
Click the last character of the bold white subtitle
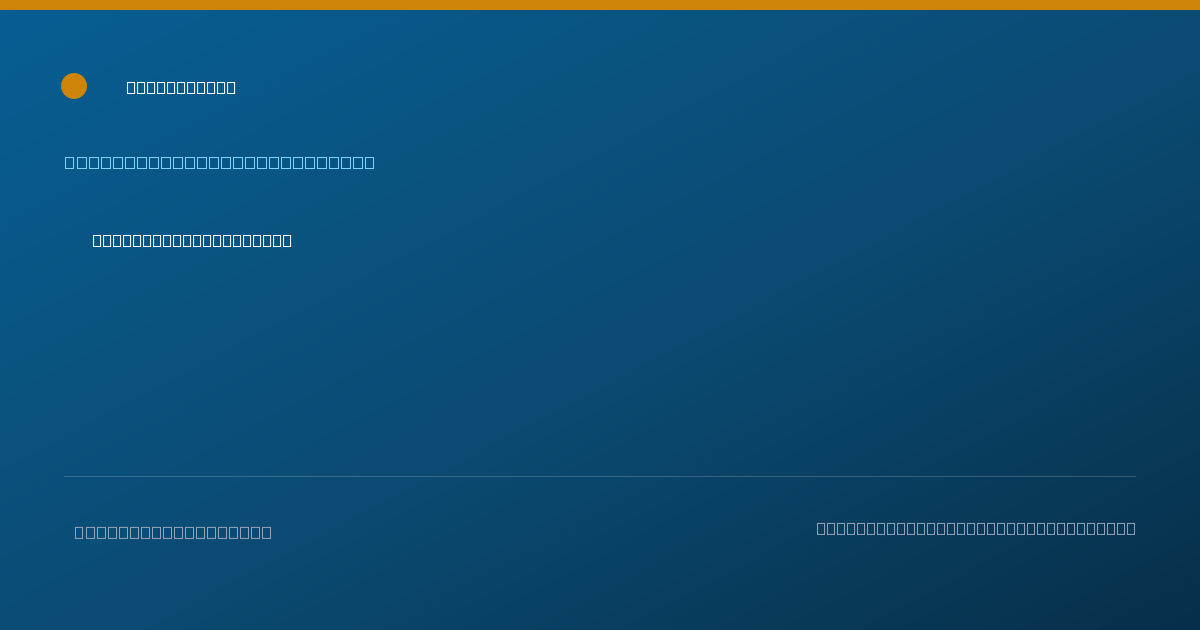pos(287,241)
